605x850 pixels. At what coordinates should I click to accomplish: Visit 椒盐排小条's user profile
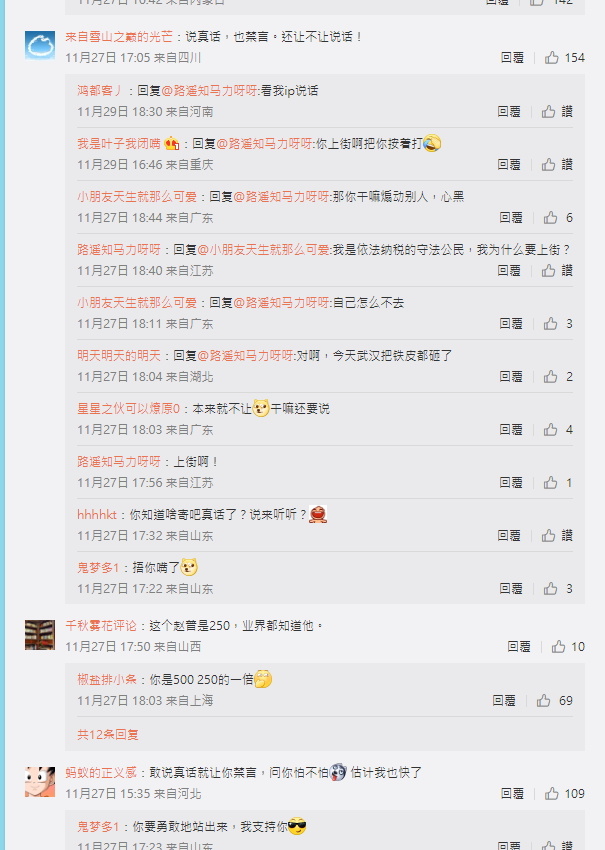pyautogui.click(x=107, y=679)
